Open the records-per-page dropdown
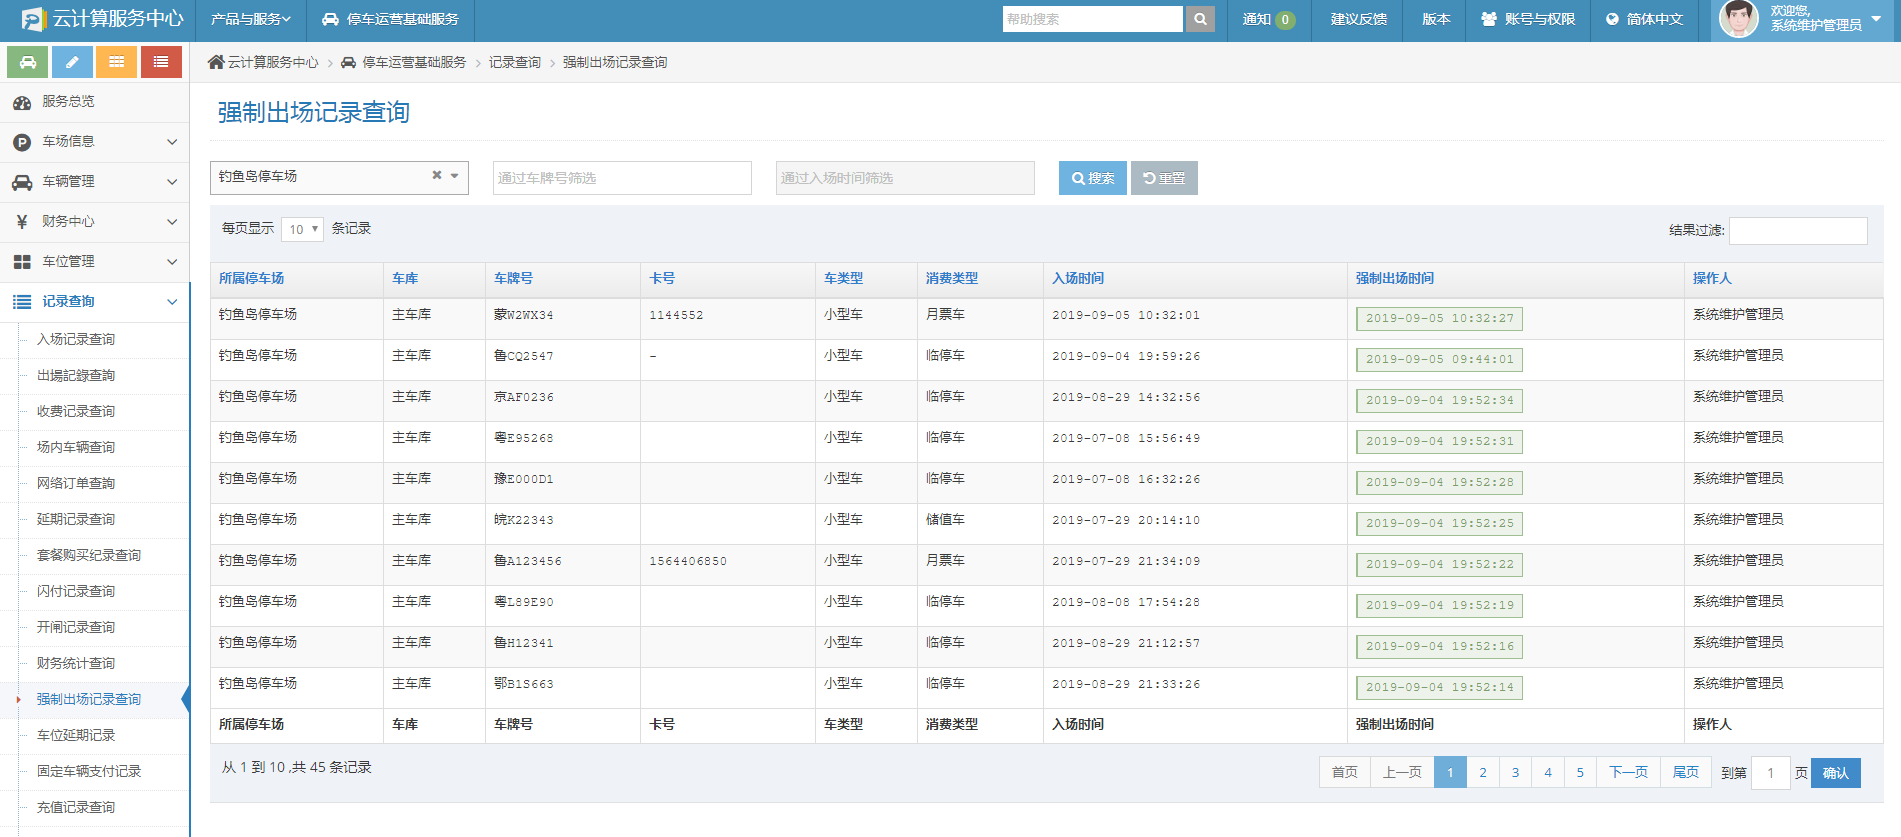The width and height of the screenshot is (1901, 837). [x=302, y=229]
